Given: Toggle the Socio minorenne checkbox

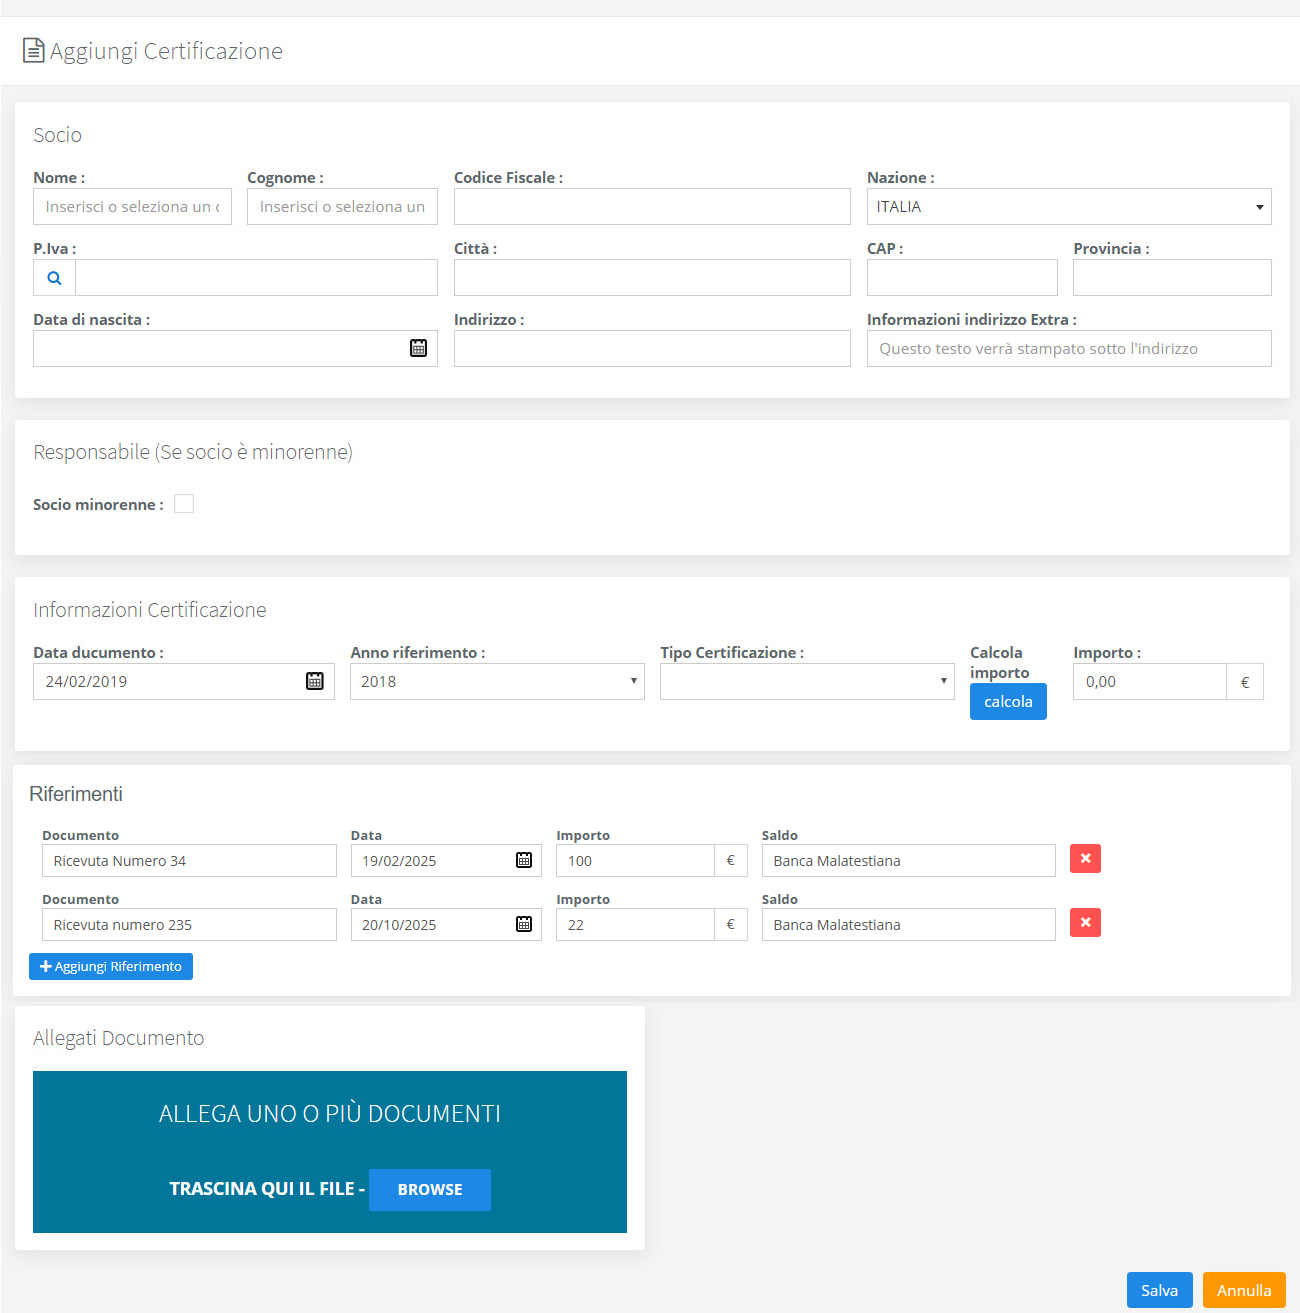Looking at the screenshot, I should click(x=184, y=504).
